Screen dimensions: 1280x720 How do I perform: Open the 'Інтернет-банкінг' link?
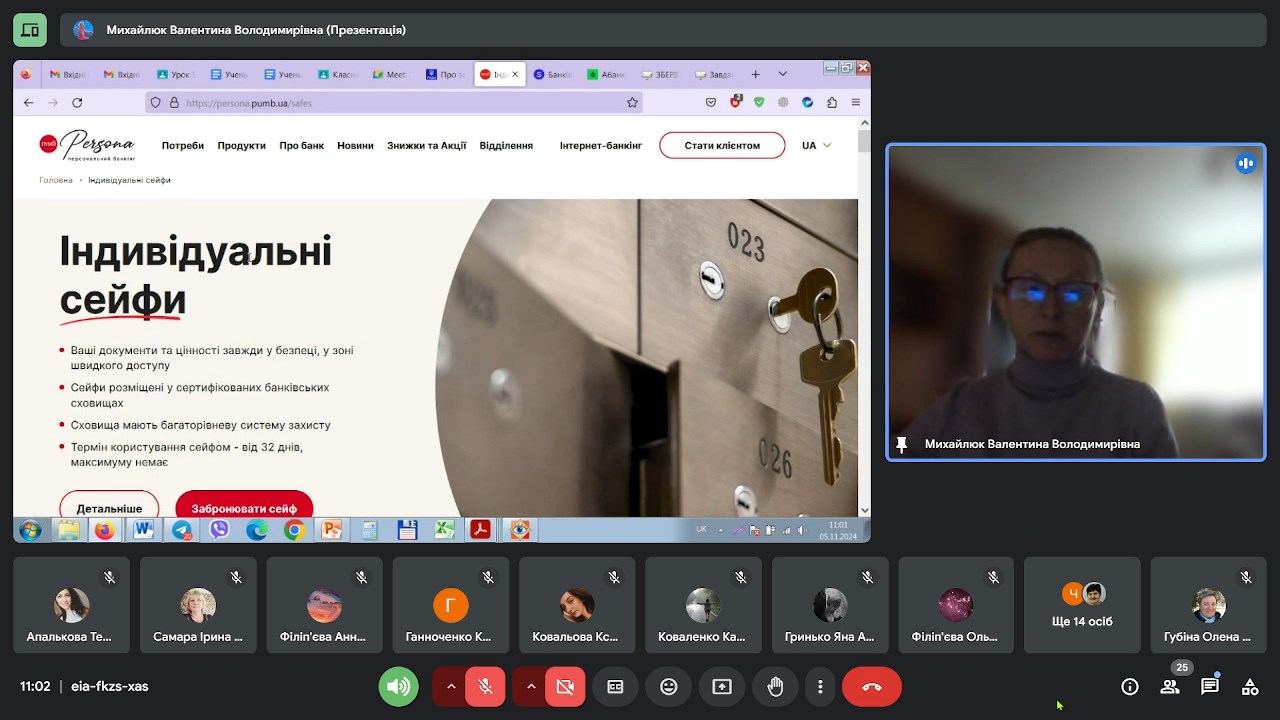(x=601, y=146)
